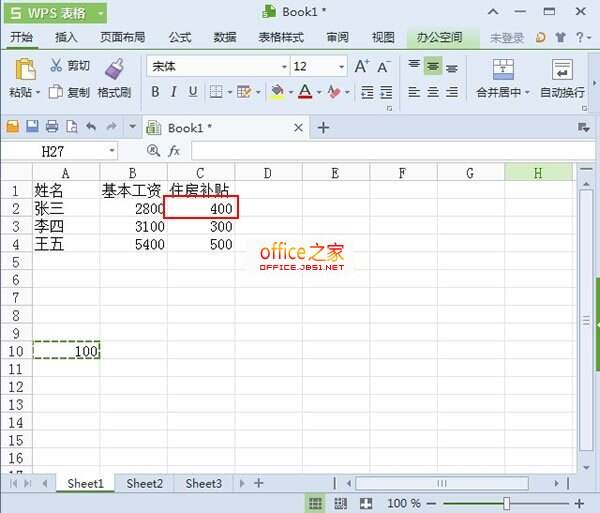Screen dimensions: 600x513
Task: Align text right
Action: [452, 92]
